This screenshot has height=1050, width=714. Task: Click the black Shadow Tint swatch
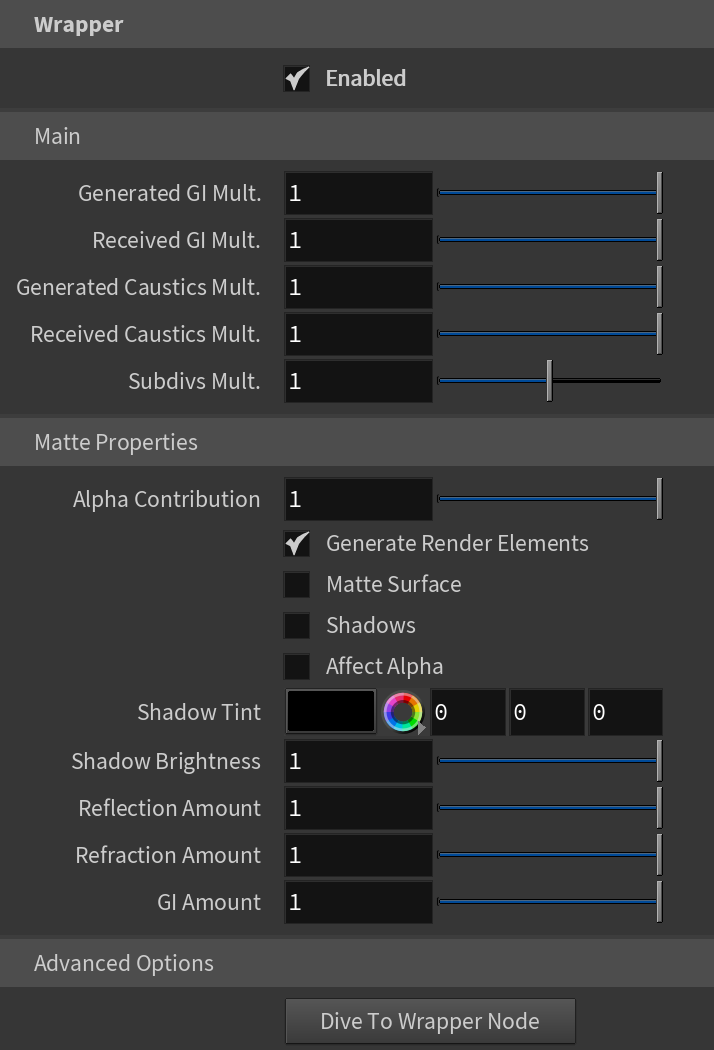tap(331, 712)
